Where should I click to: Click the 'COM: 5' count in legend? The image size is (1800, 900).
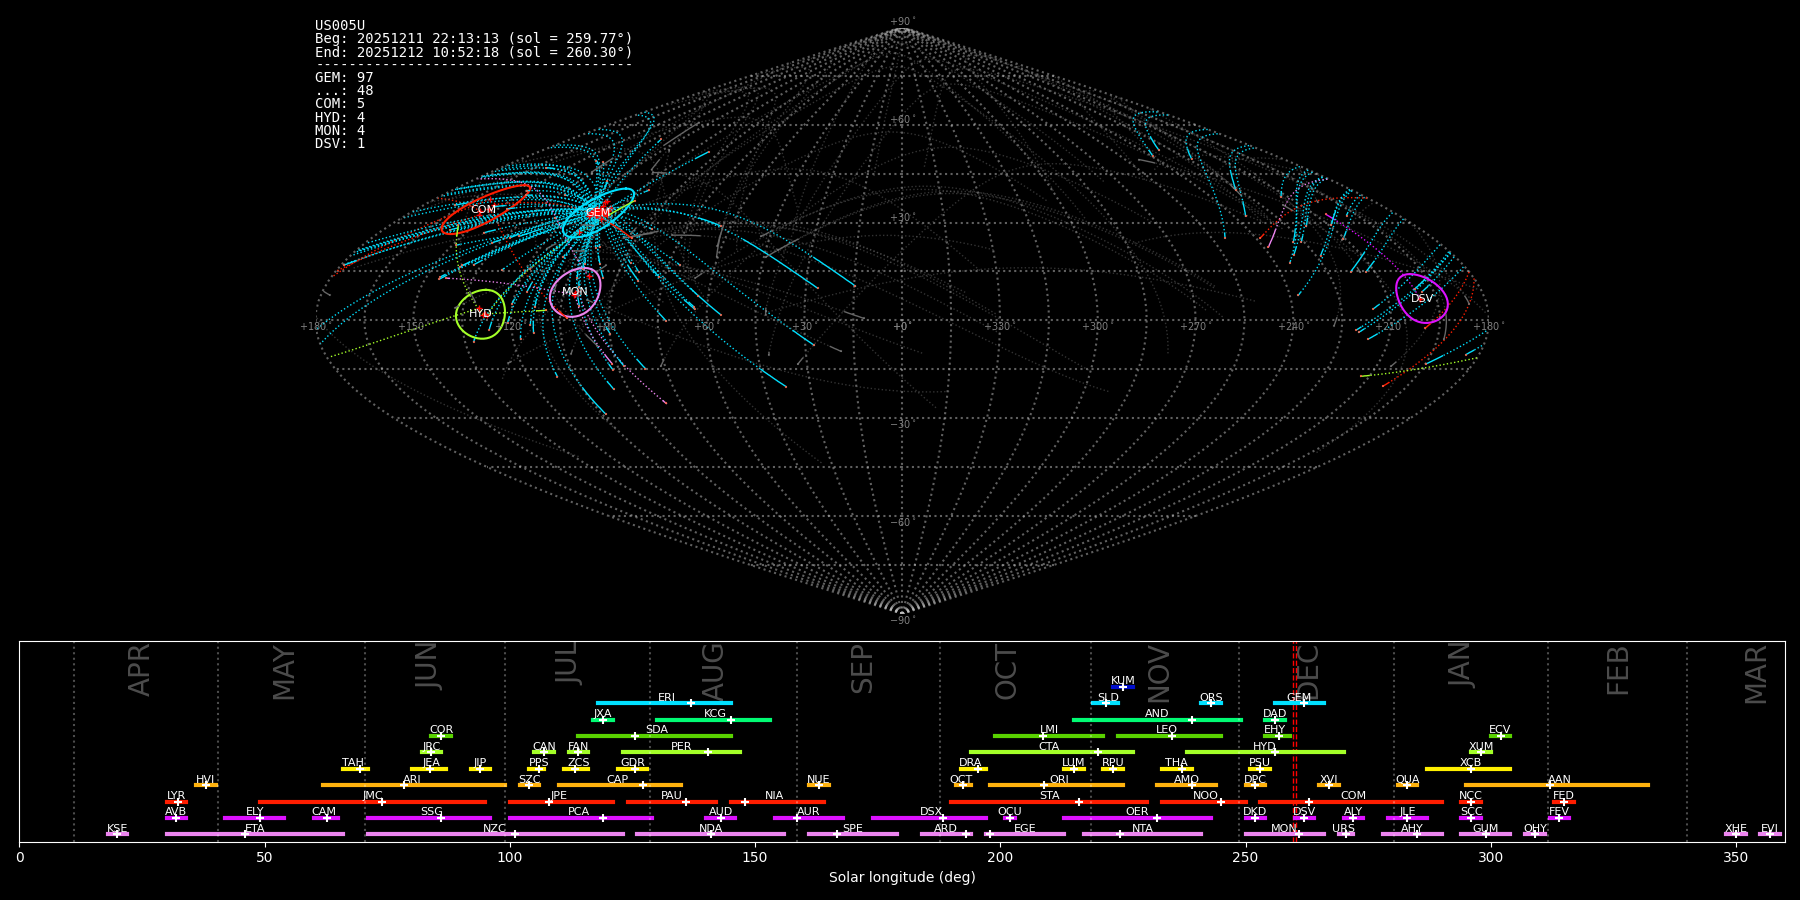(x=340, y=104)
